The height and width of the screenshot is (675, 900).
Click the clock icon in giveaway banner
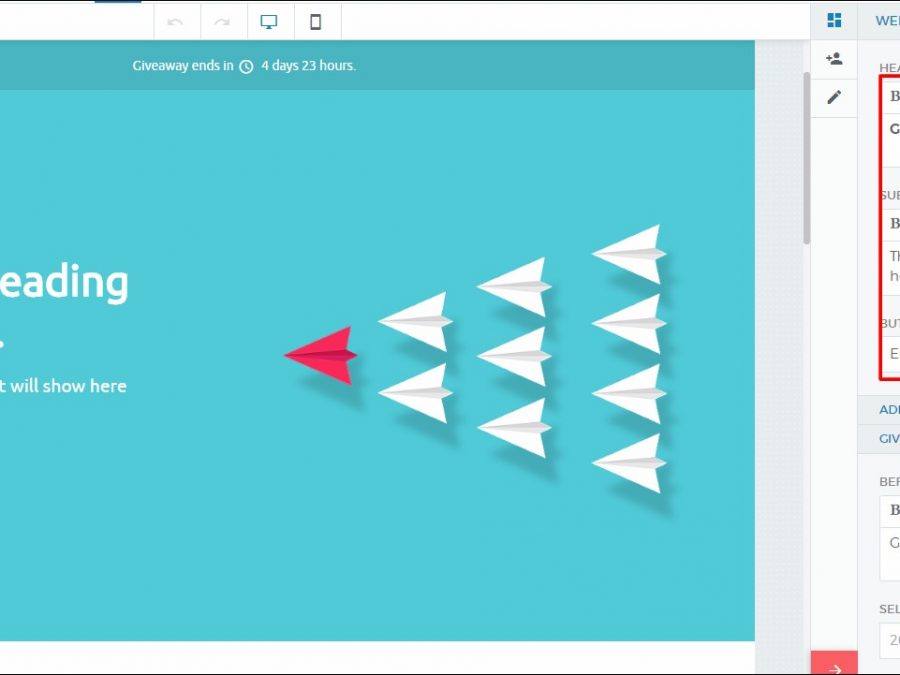(x=246, y=67)
